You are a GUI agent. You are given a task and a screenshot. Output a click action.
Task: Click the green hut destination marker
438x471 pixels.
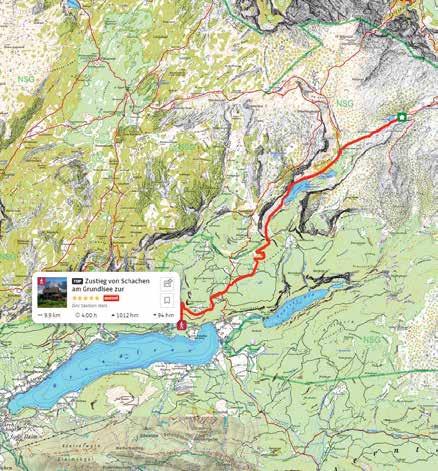[402, 117]
